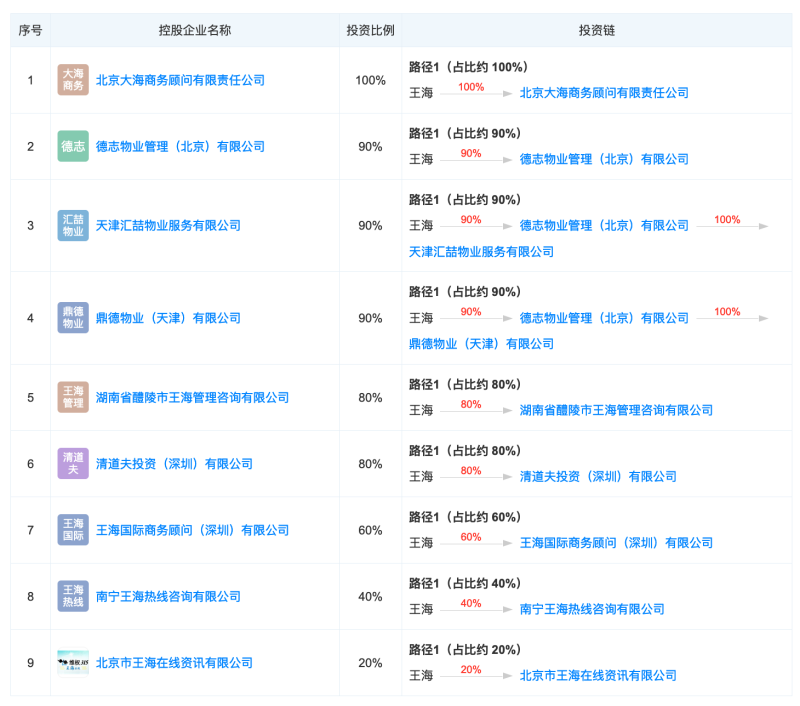The image size is (800, 706).
Task: Click the red 60% label on the arrow
Action: click(471, 537)
